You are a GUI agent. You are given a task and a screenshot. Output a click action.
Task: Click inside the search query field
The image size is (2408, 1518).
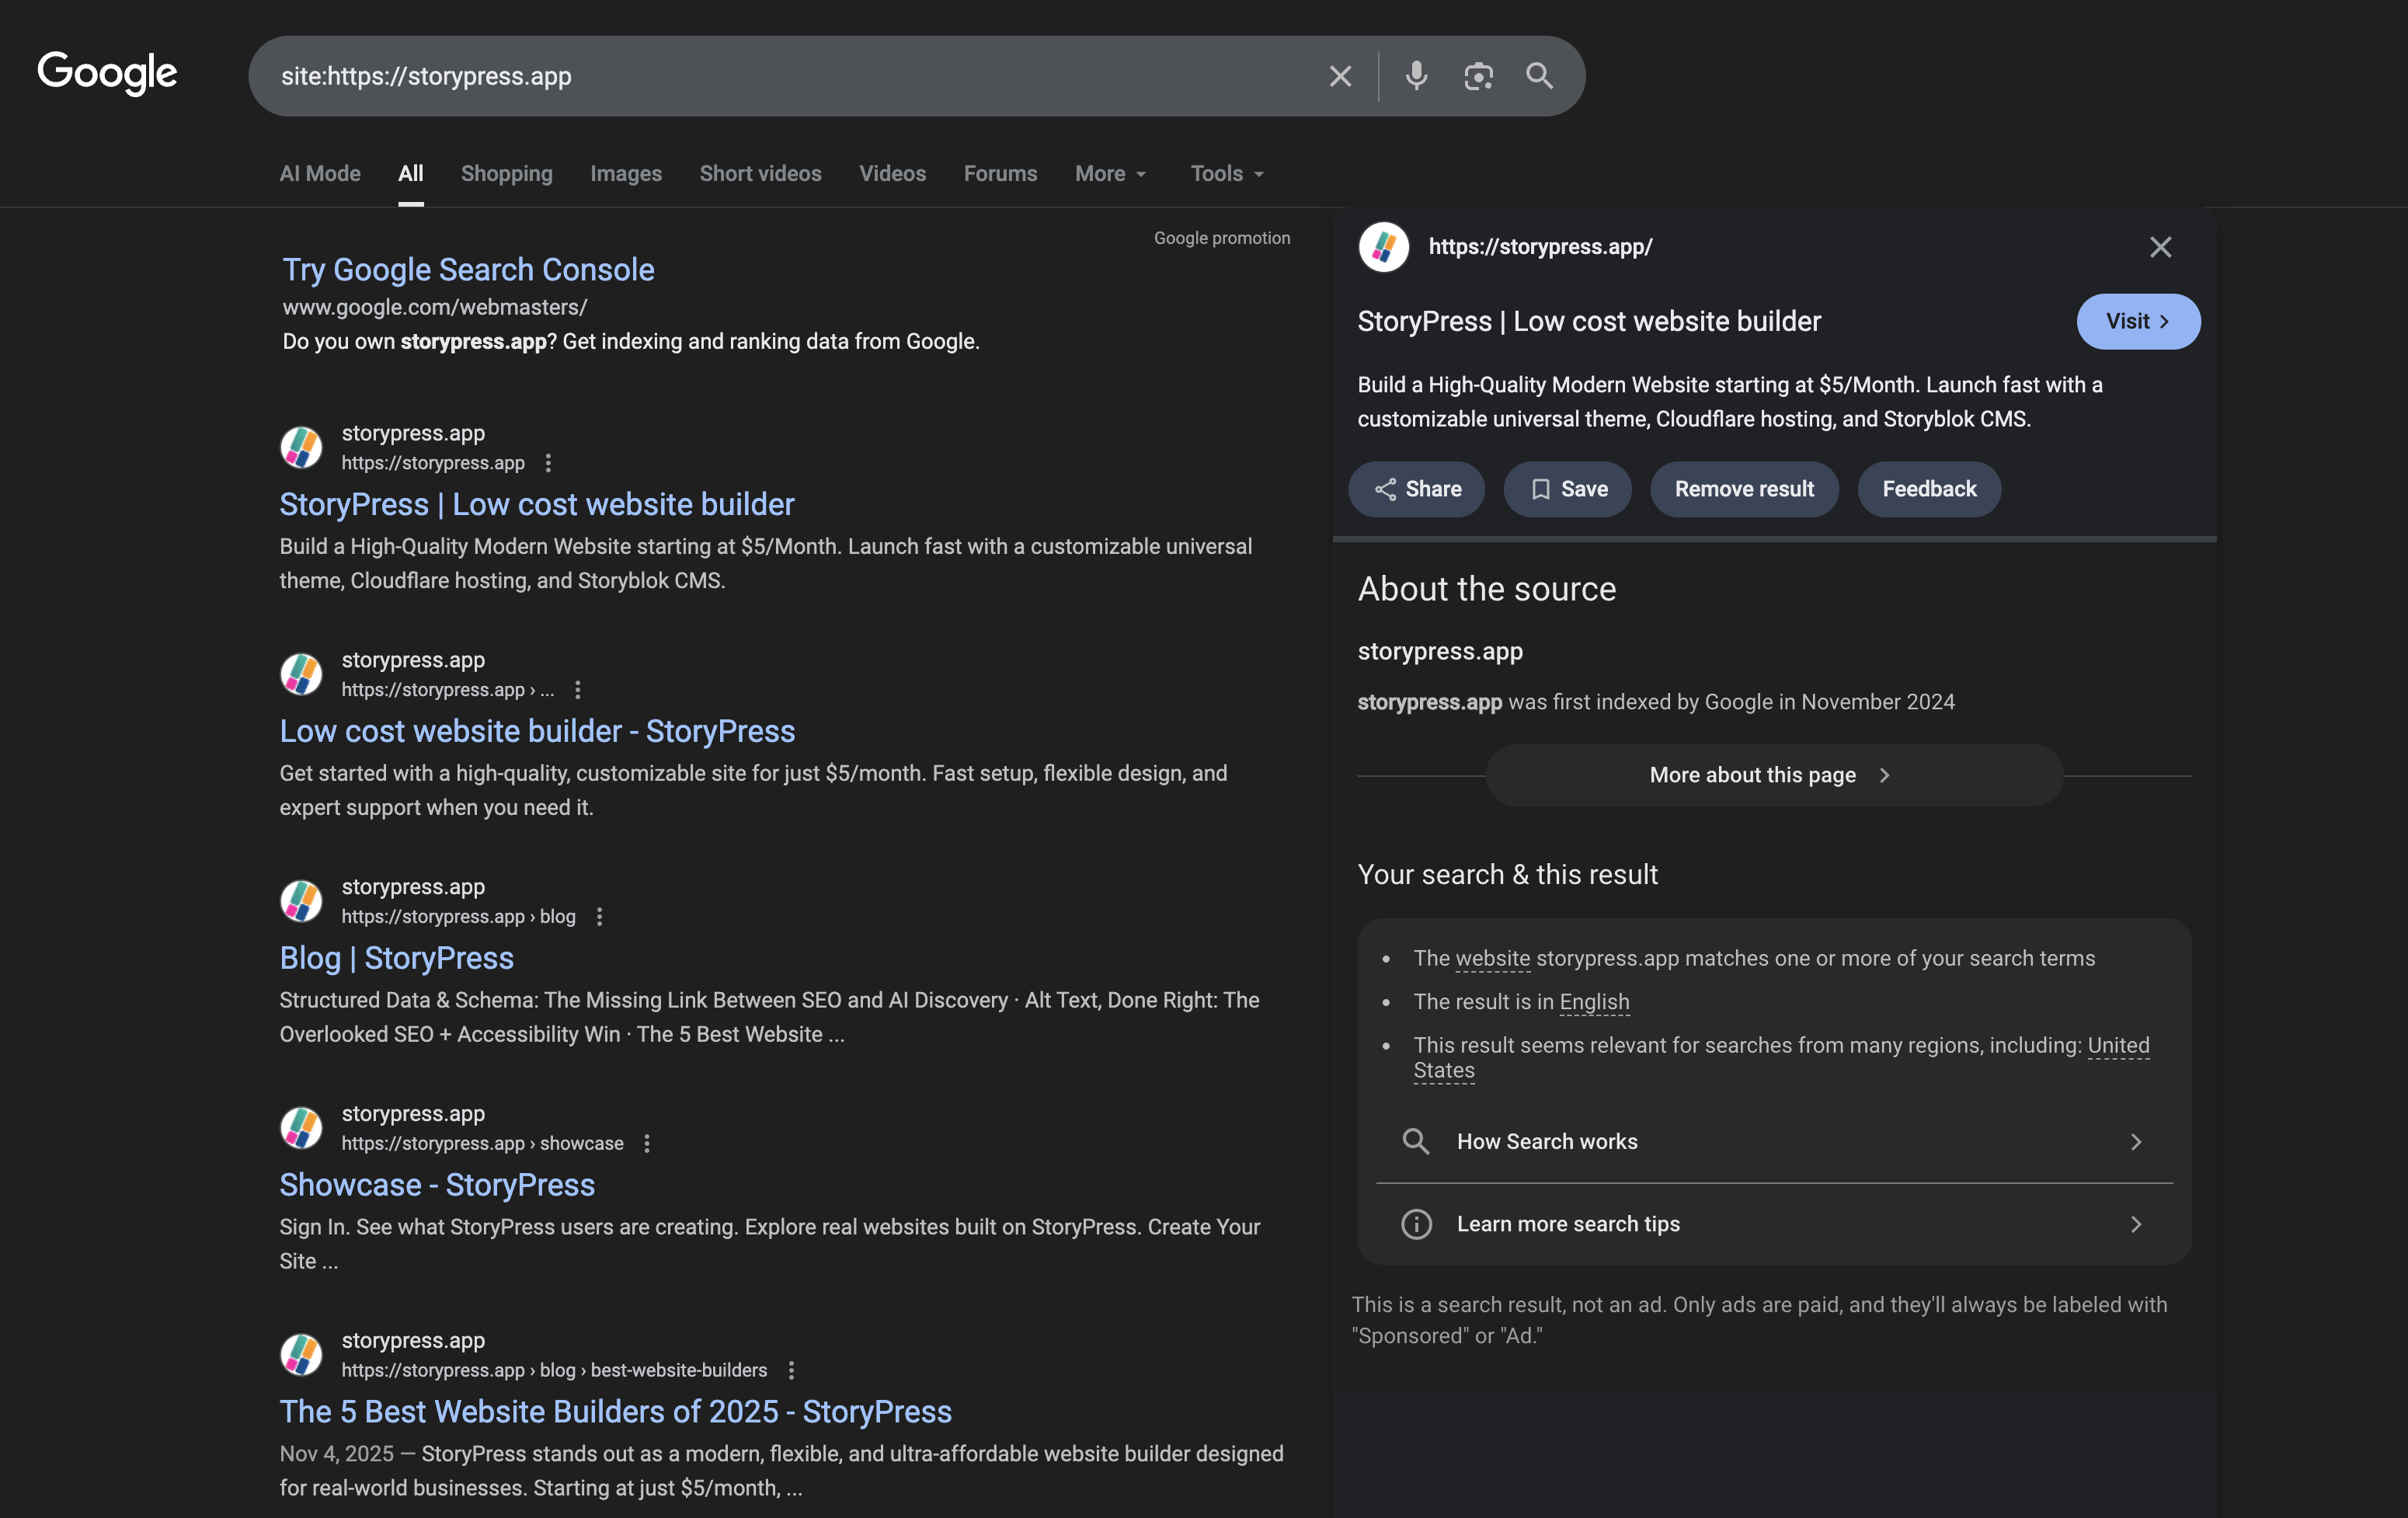coord(780,76)
